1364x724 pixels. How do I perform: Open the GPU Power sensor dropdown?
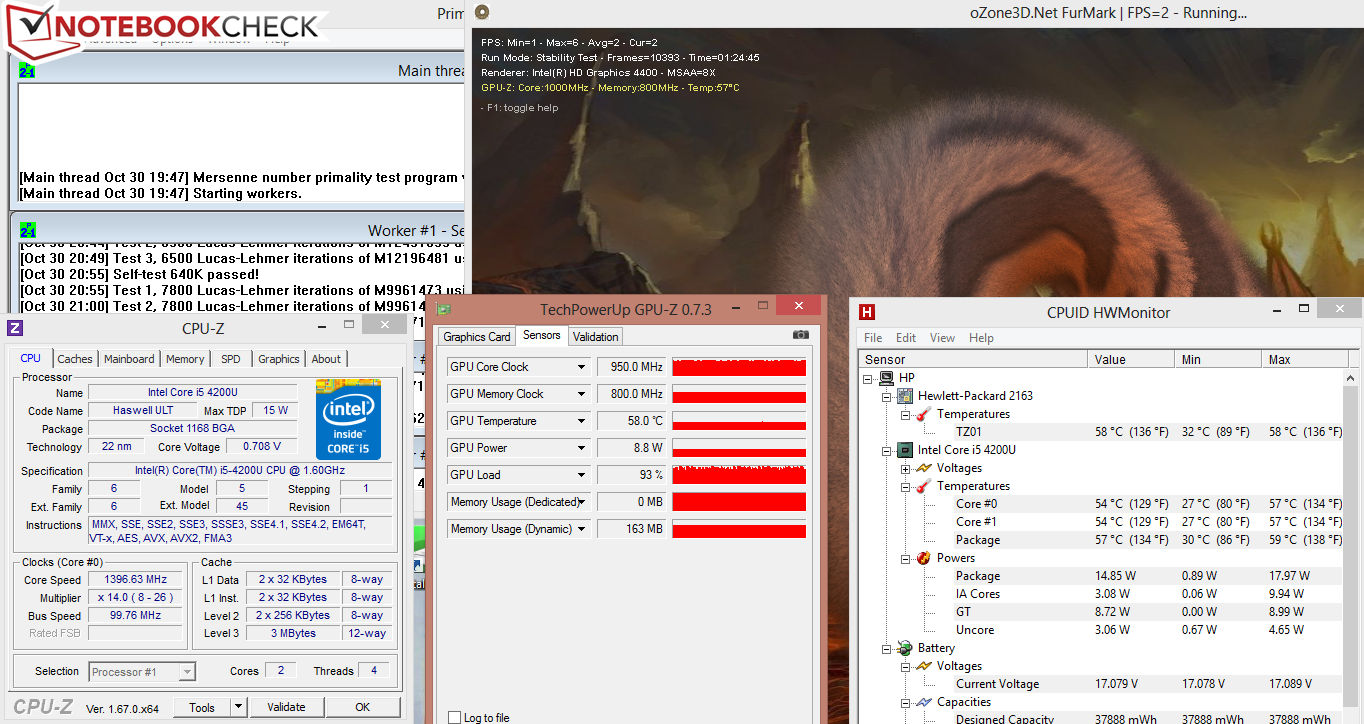[x=582, y=448]
